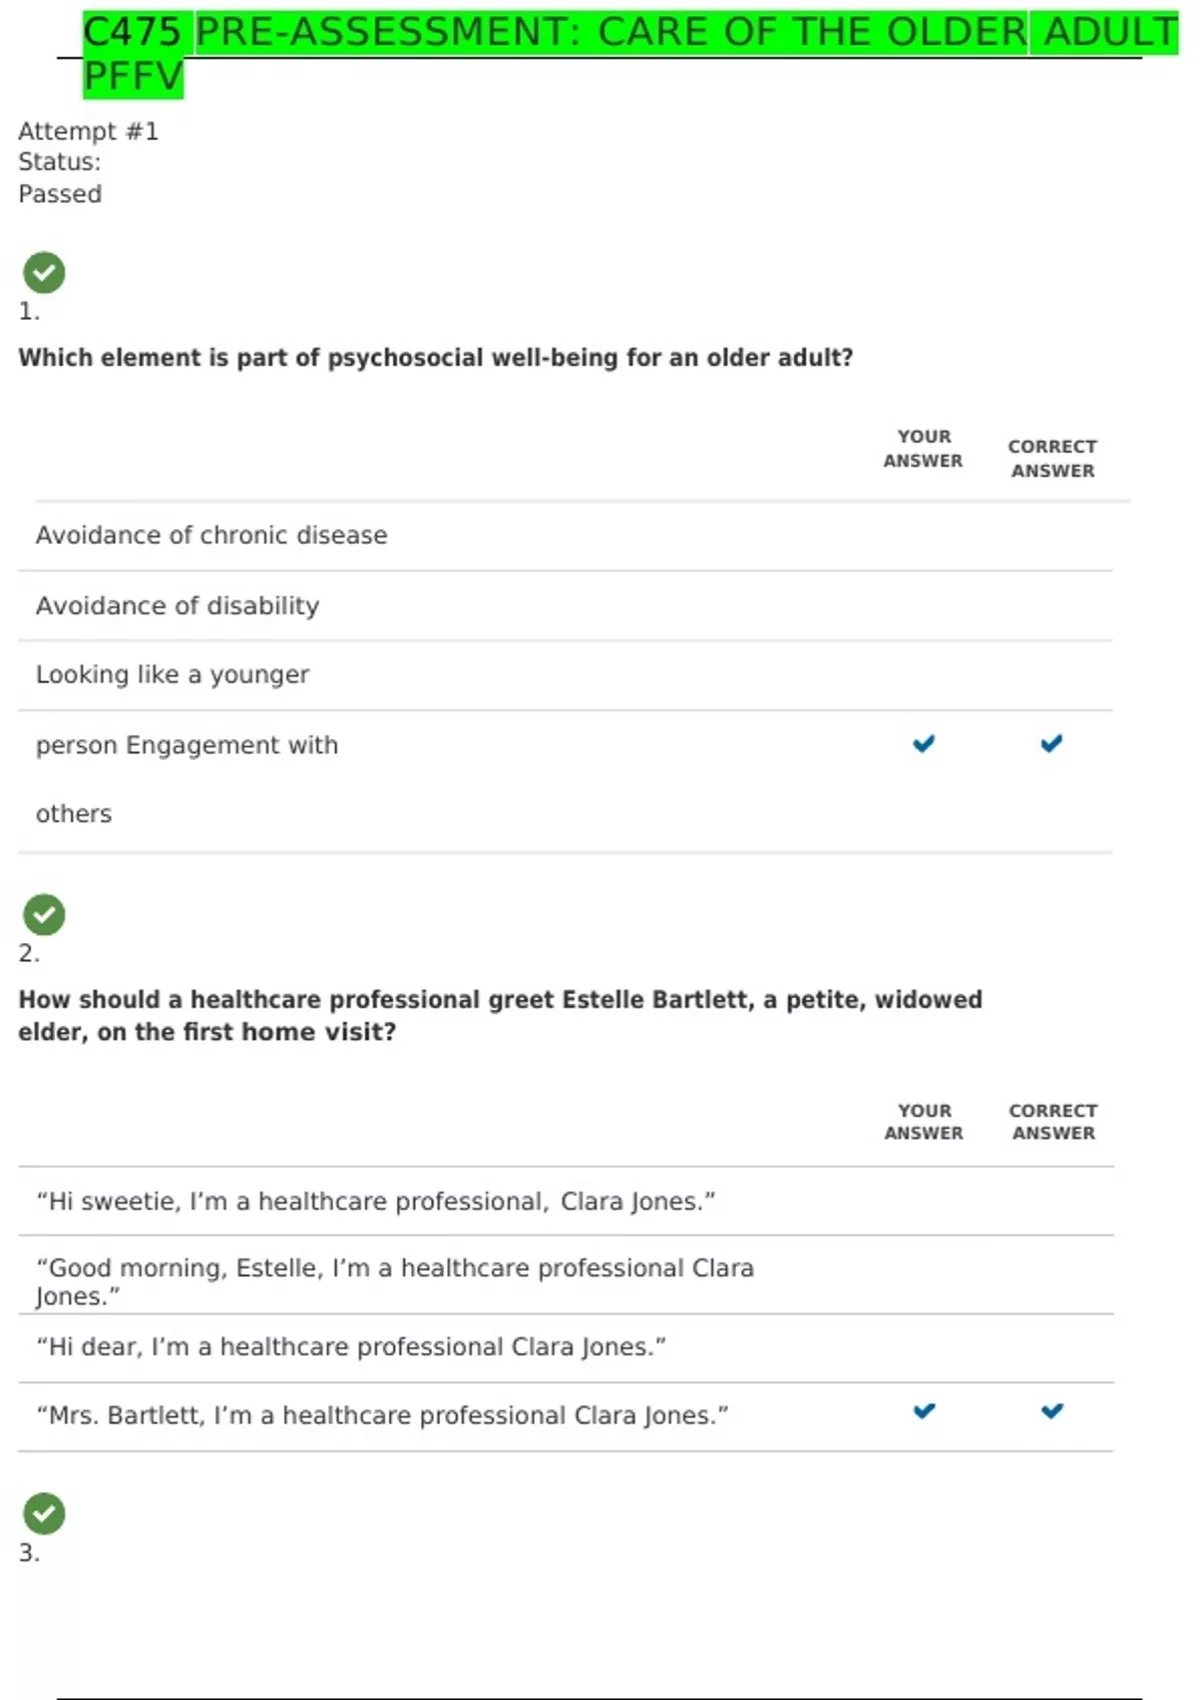The image size is (1200, 1700).
Task: Click the 'Mrs. Bartlett' greeting answer text
Action: [x=382, y=1415]
